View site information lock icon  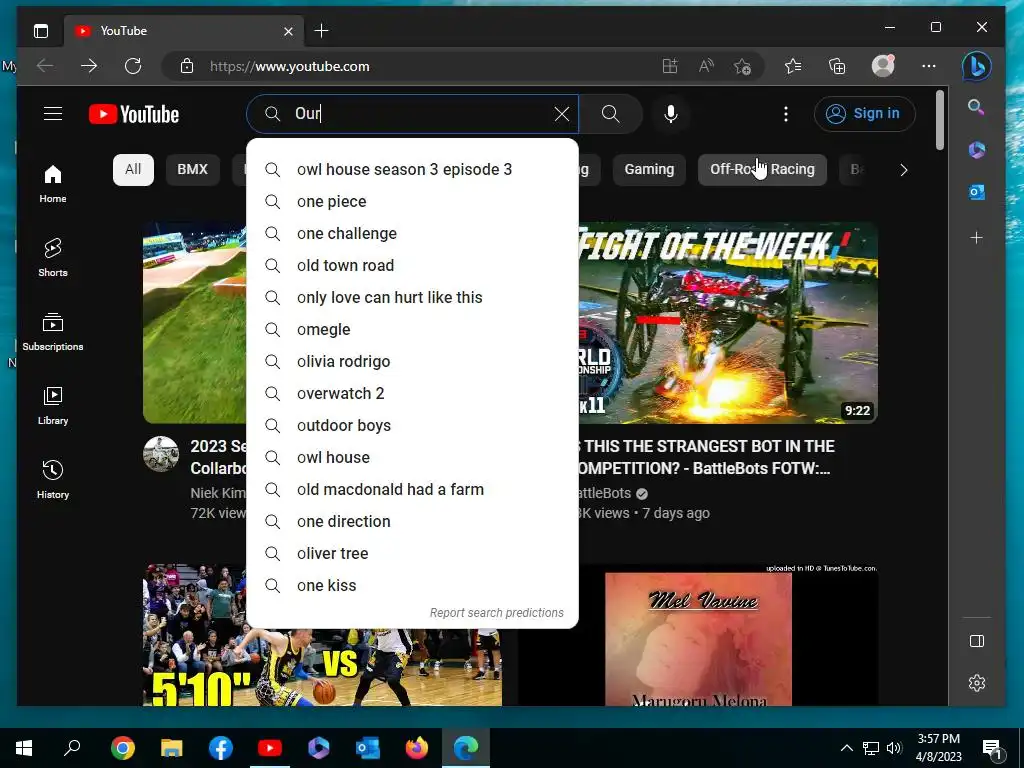point(187,66)
